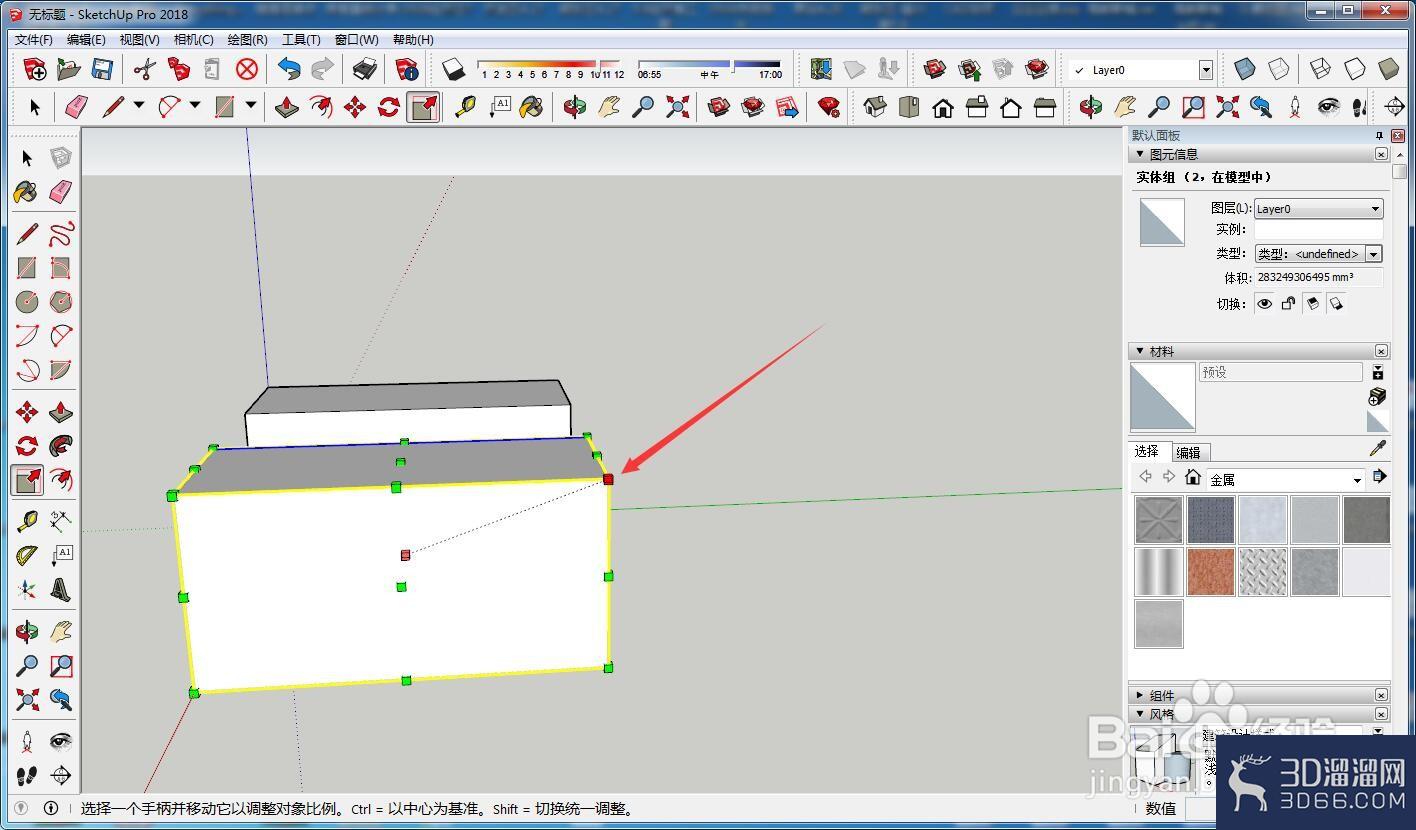Switch to Front view house icon

click(943, 107)
